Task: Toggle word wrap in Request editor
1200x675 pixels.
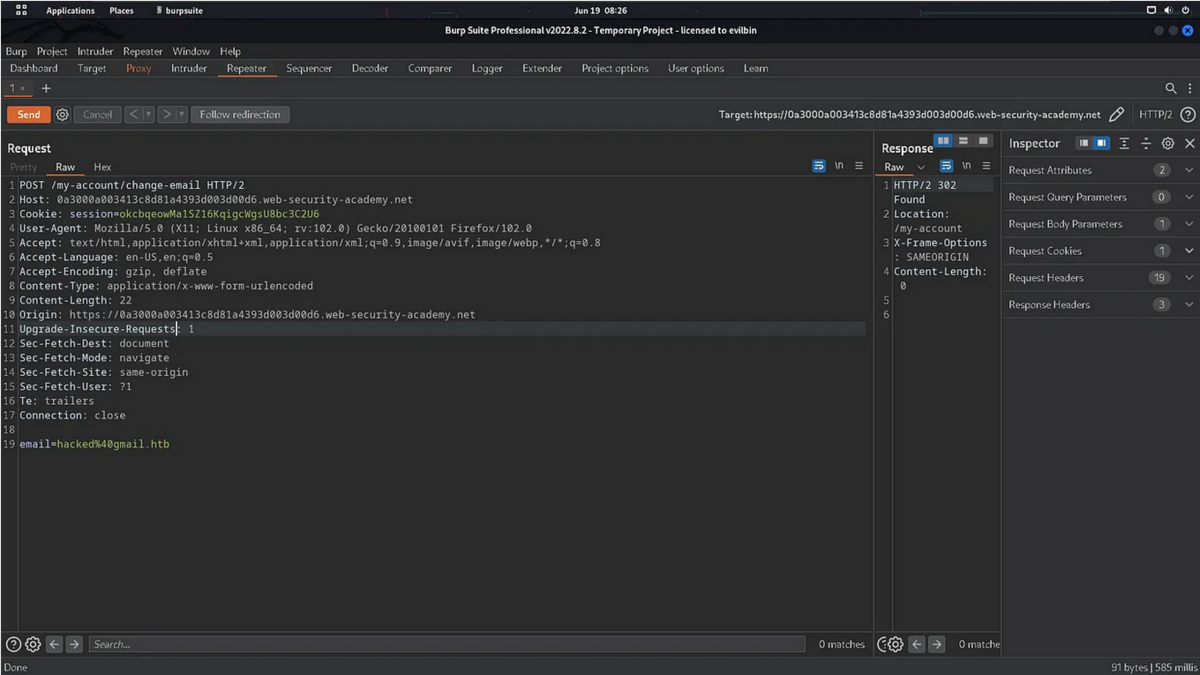Action: [x=819, y=166]
